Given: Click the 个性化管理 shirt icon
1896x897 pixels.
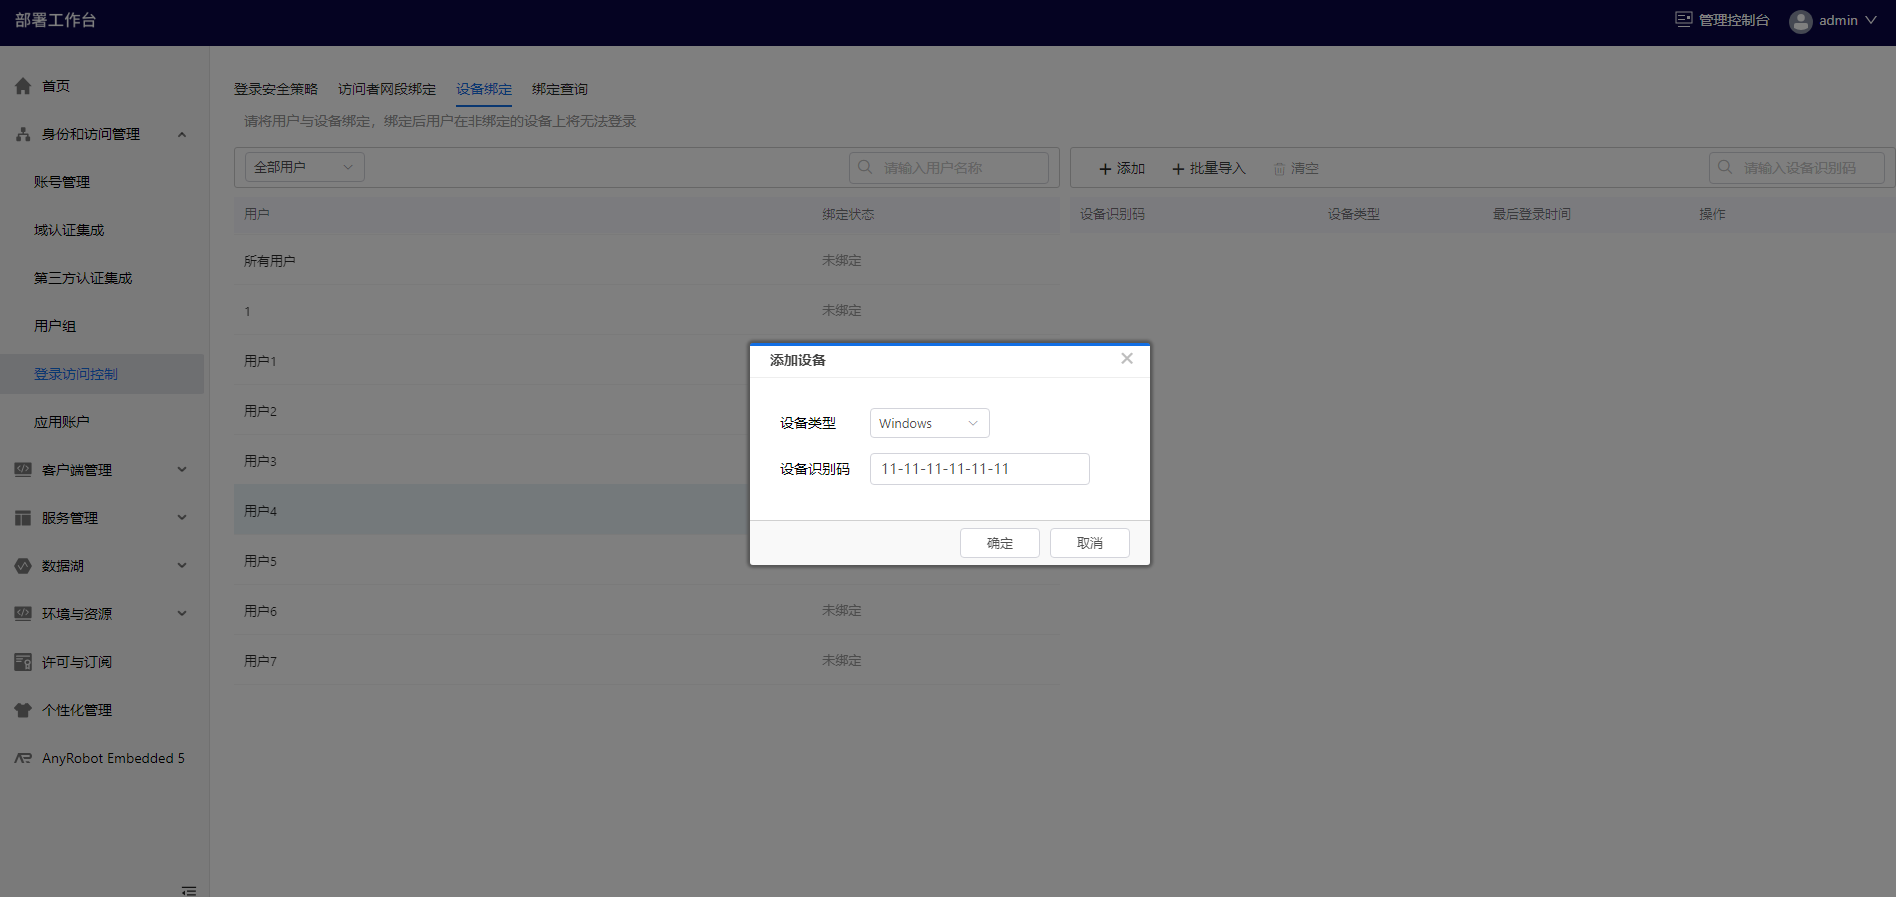Looking at the screenshot, I should click(23, 710).
